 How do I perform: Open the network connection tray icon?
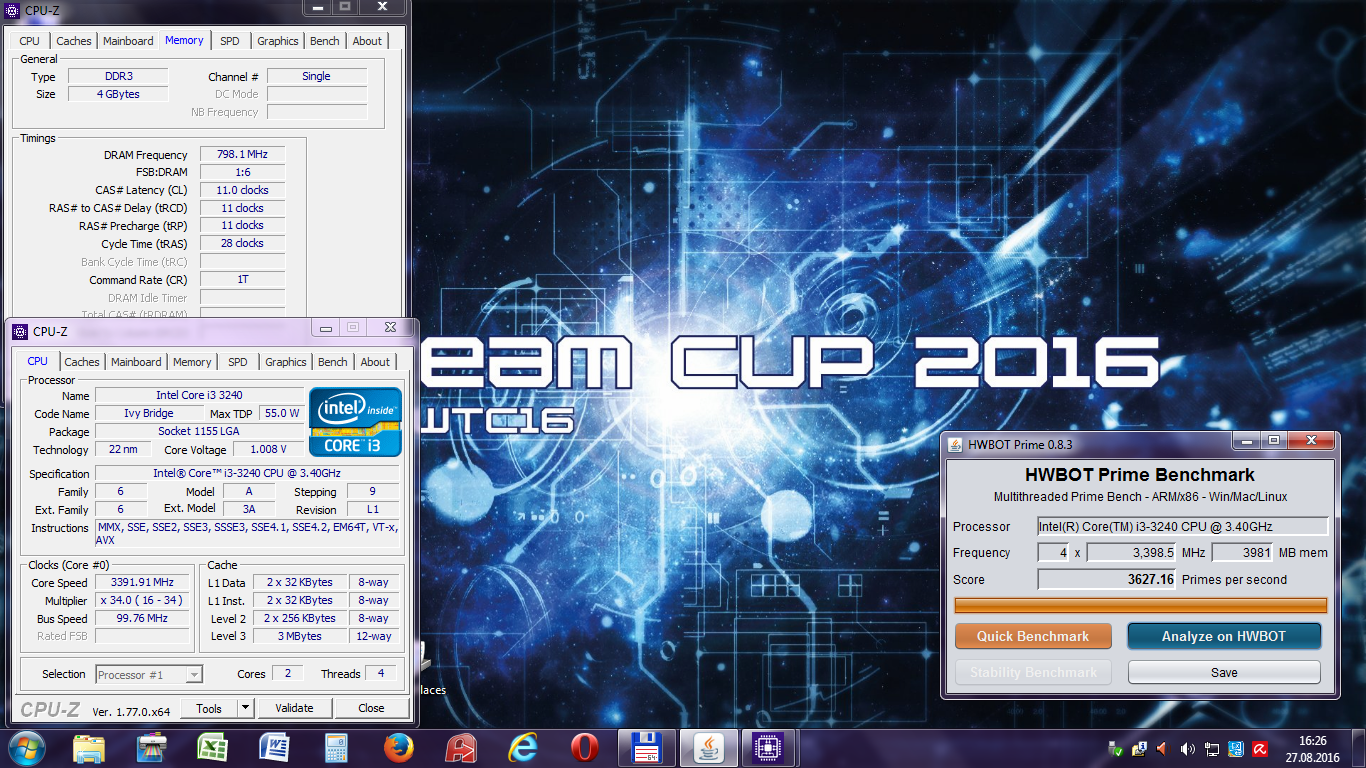pyautogui.click(x=1211, y=749)
